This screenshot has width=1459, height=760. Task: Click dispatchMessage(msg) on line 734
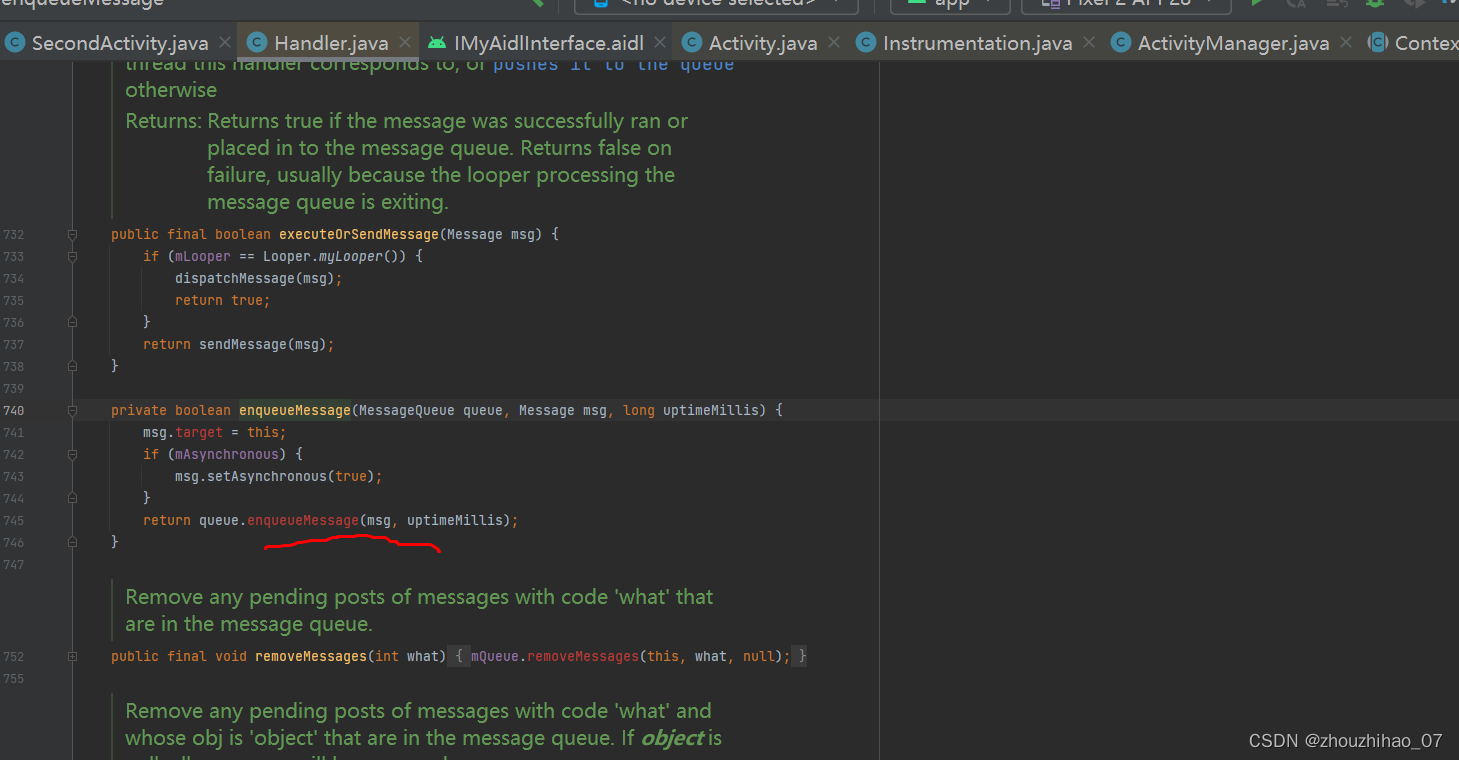point(255,278)
